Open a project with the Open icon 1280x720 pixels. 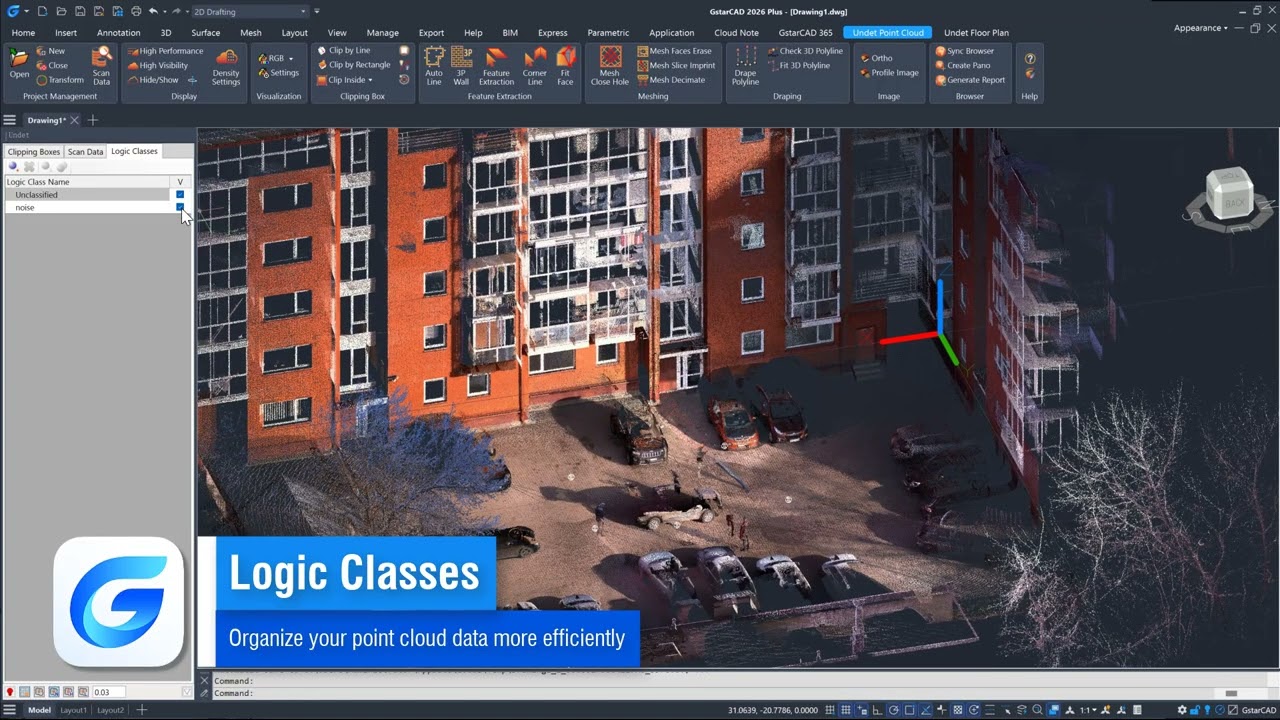tap(19, 63)
